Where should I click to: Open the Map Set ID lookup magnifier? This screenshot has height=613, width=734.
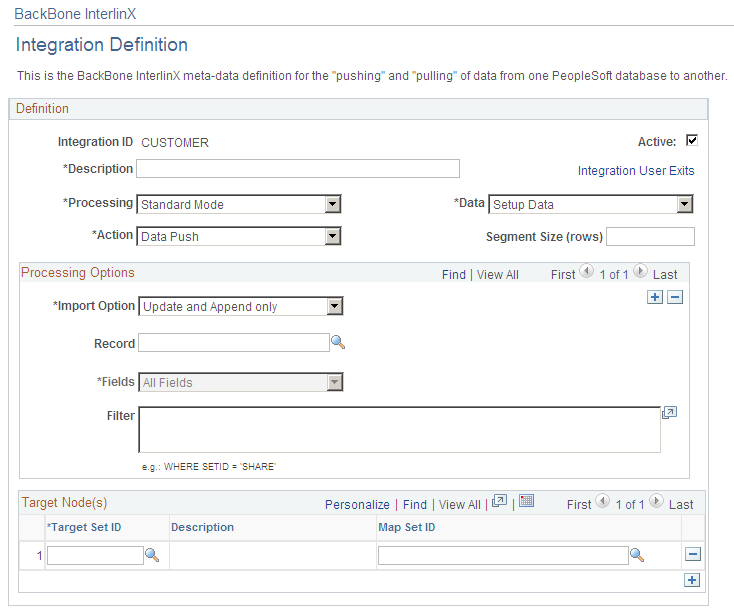pyautogui.click(x=637, y=555)
